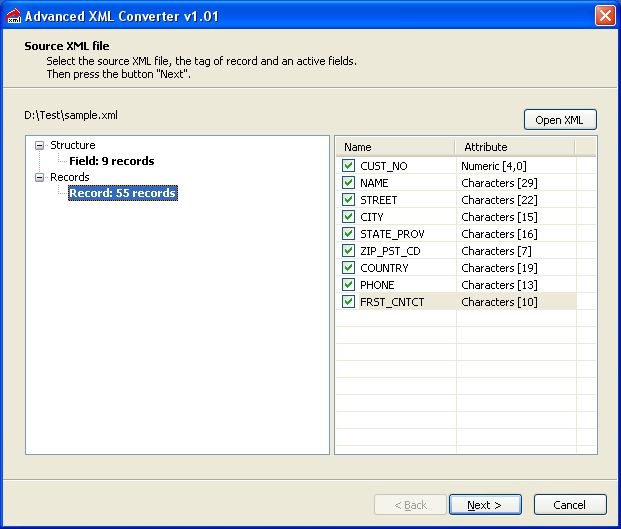
Task: Uncheck the CUST_NO field checkbox
Action: (348, 166)
